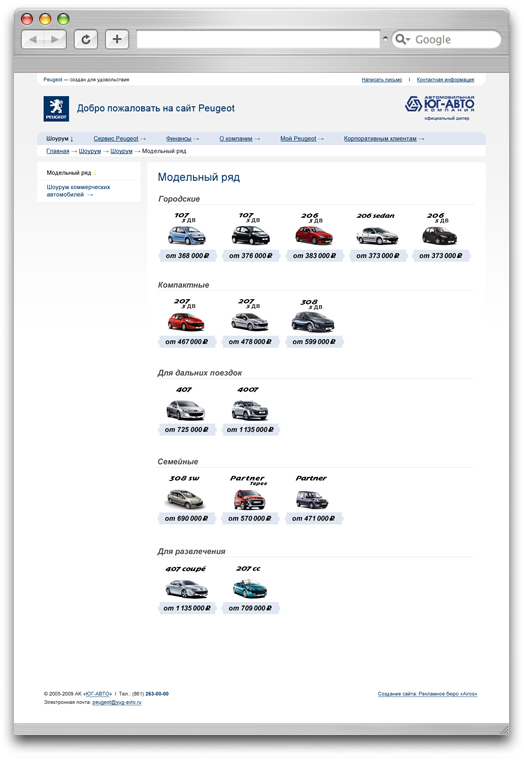The image size is (524, 761).
Task: Click the browser address bar field
Action: [258, 39]
